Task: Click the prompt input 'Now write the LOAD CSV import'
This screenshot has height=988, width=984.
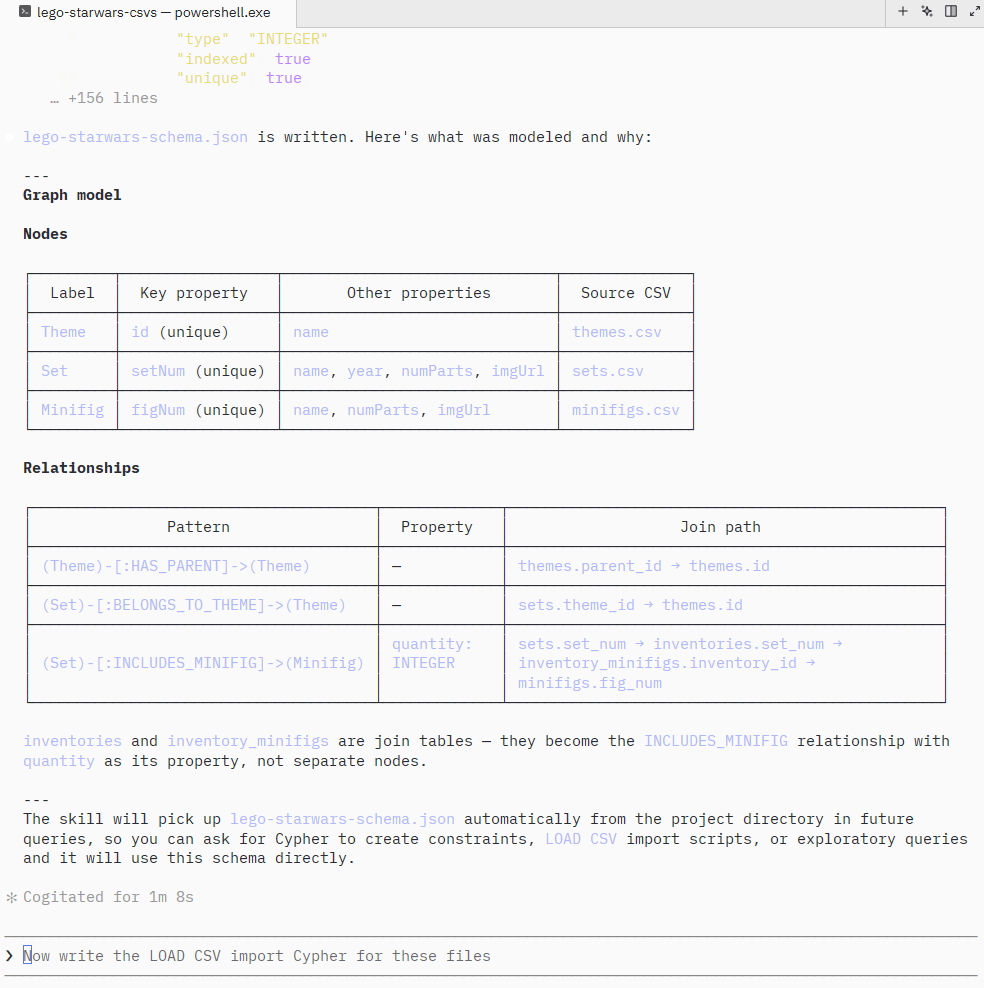Action: pos(256,956)
